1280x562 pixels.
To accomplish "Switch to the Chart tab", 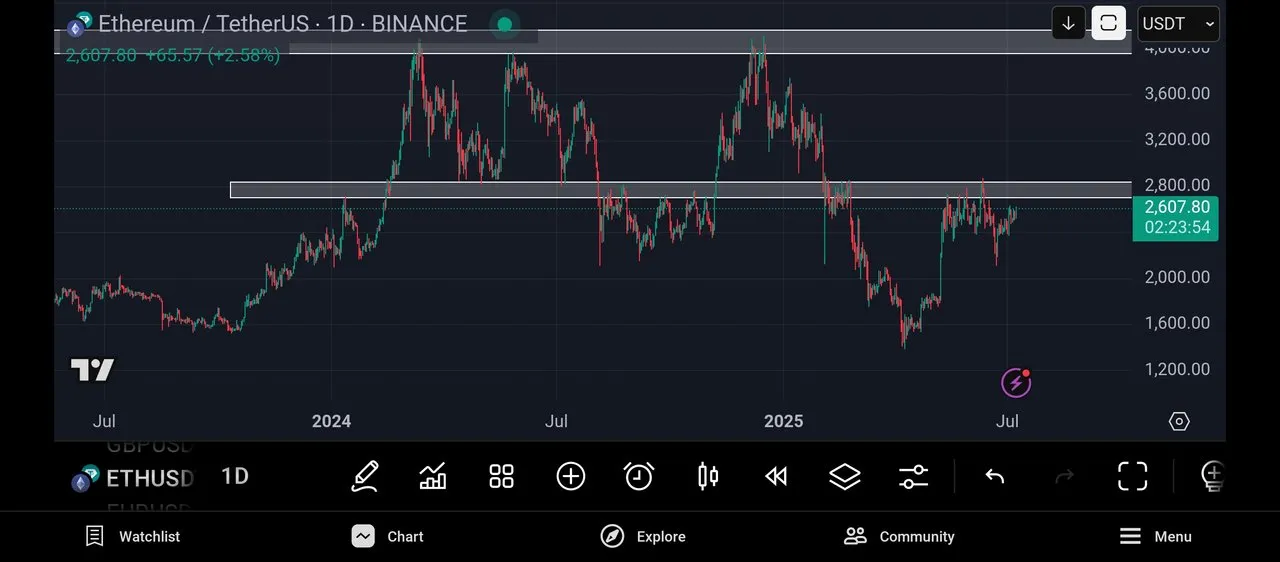I will click(x=388, y=537).
